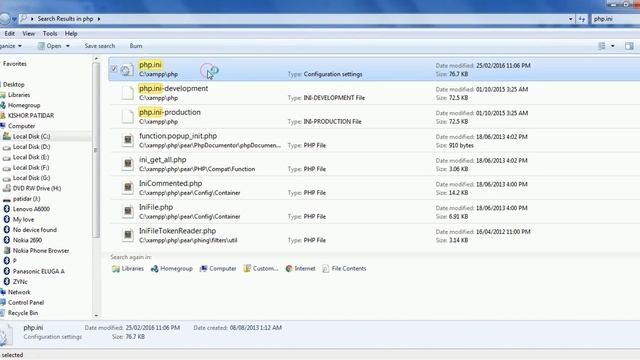Open Favorites in the navigation pane
This screenshot has height=360, width=640.
[x=15, y=64]
